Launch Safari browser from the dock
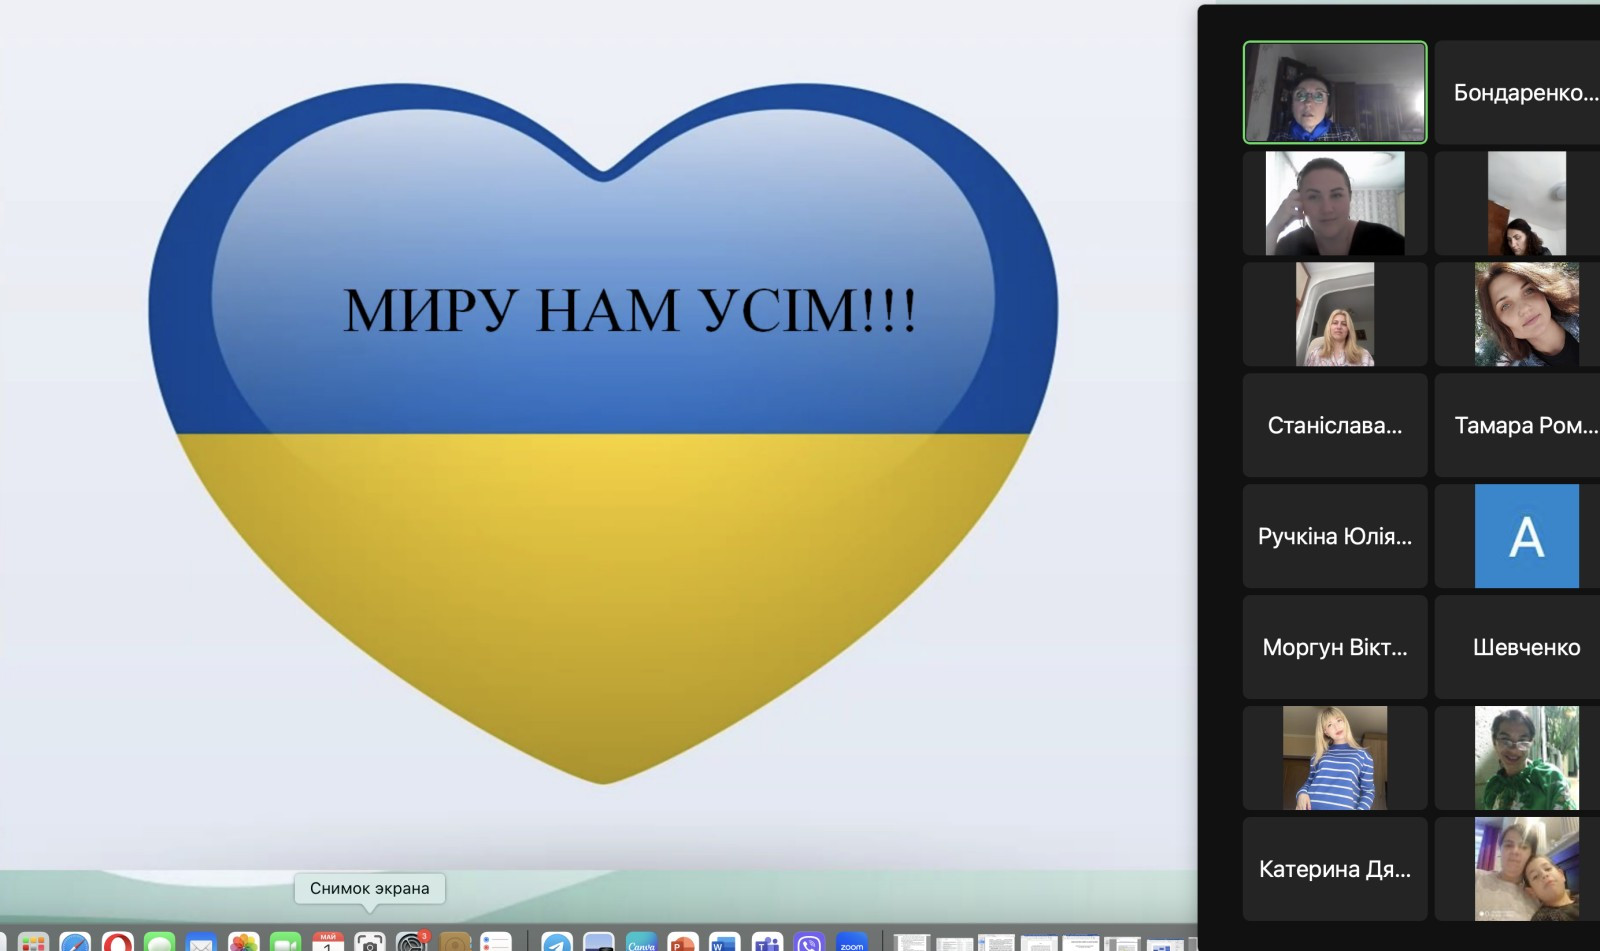1600x951 pixels. (x=75, y=942)
